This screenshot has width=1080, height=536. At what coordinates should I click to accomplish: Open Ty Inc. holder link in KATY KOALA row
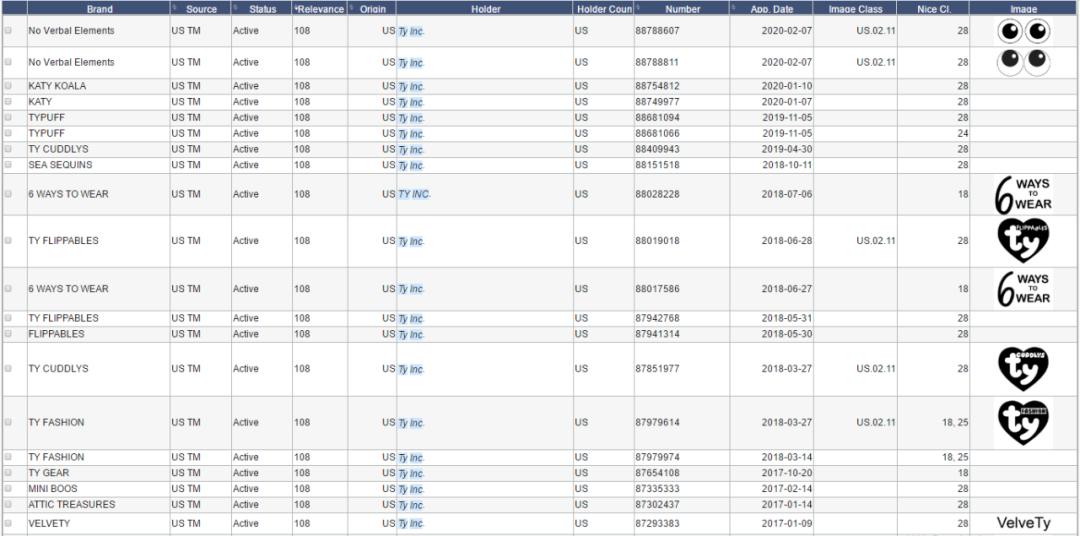411,87
